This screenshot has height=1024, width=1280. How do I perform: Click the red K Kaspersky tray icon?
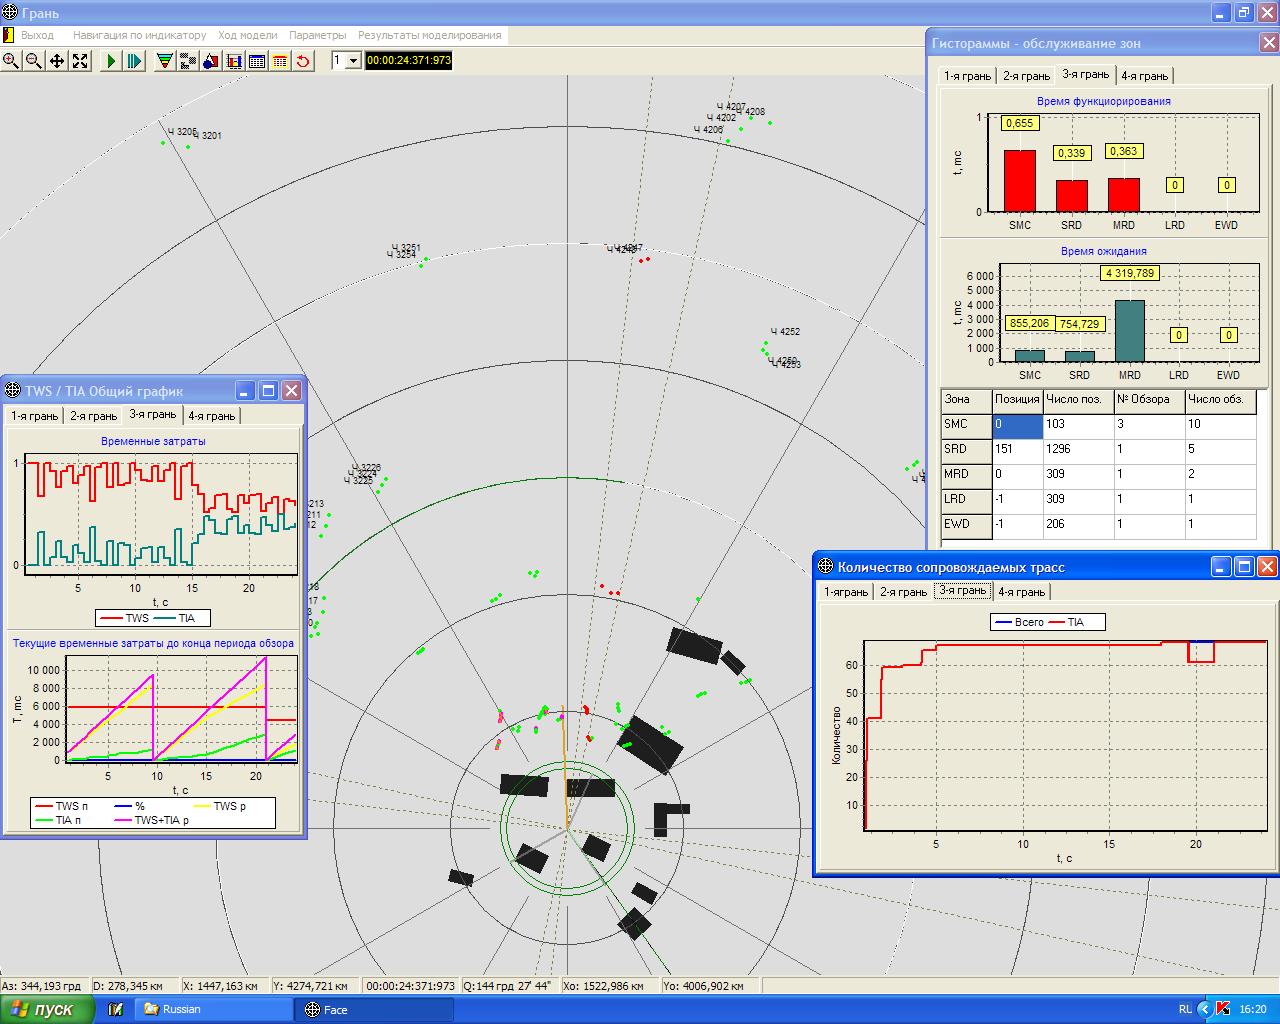1223,1010
